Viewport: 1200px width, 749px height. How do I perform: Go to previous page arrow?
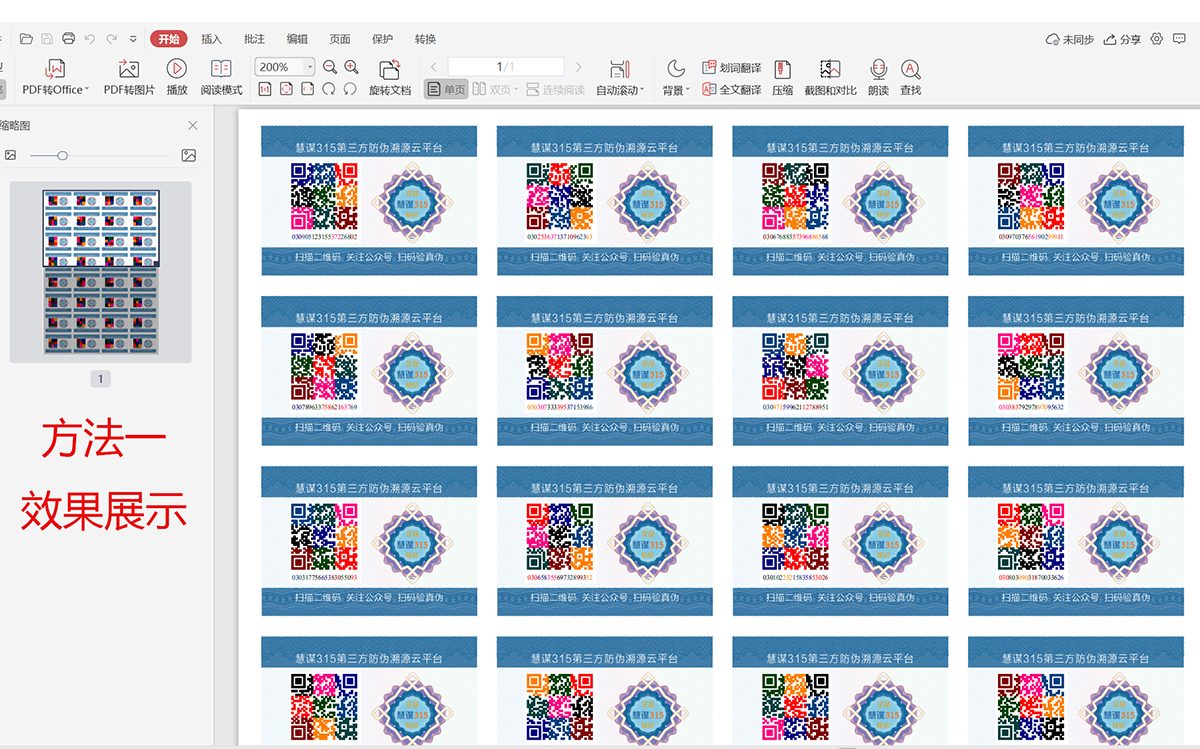(434, 67)
